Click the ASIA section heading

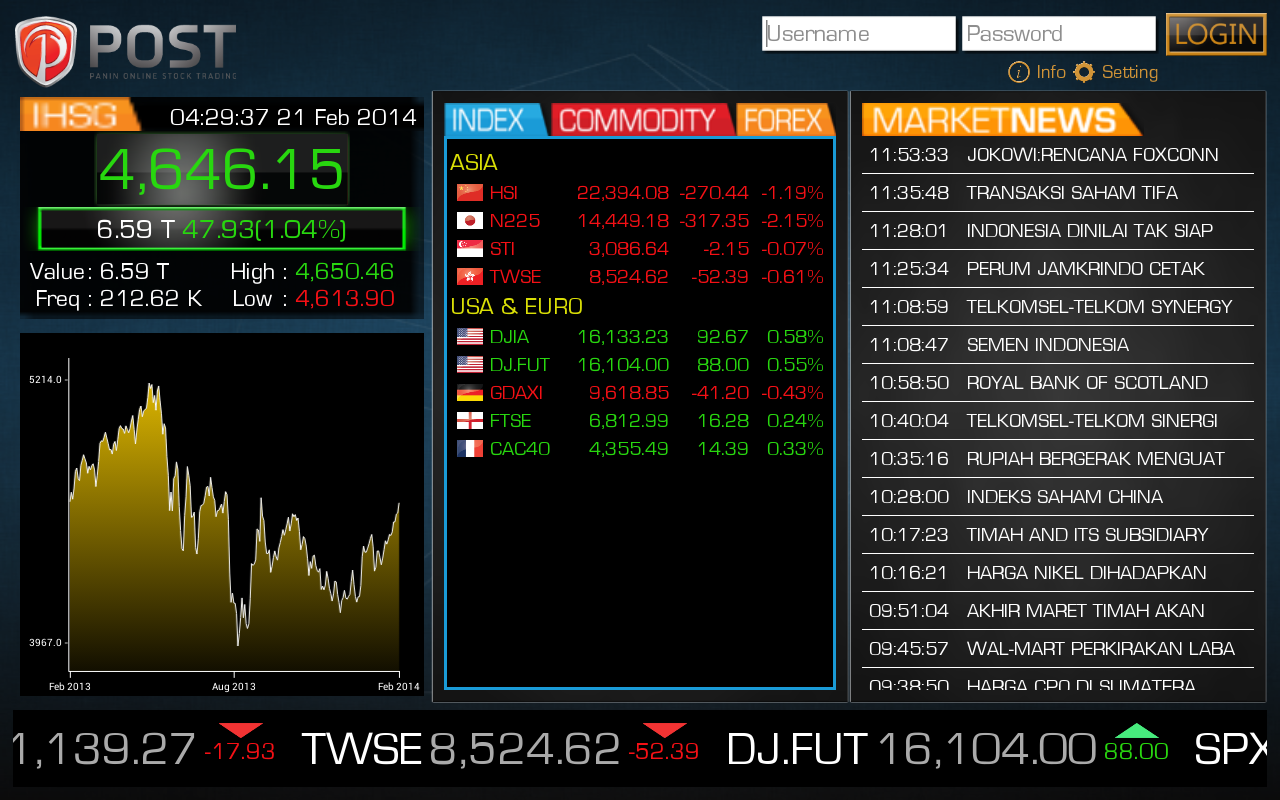(x=474, y=162)
